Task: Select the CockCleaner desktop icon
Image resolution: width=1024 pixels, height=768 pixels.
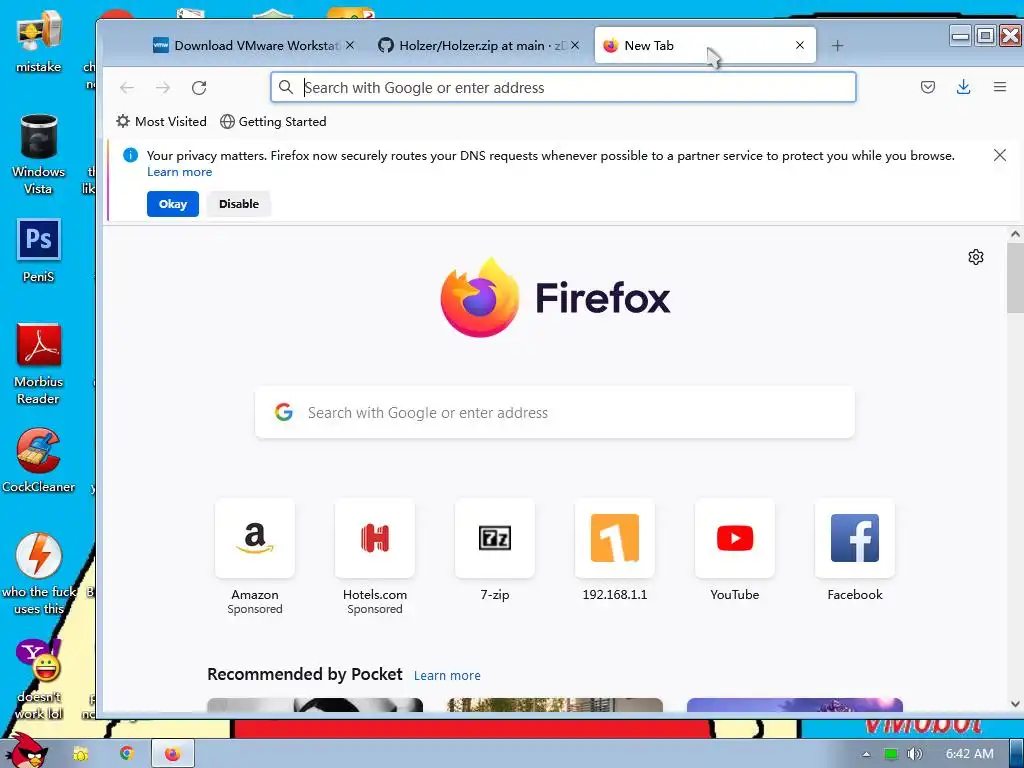Action: click(x=39, y=460)
